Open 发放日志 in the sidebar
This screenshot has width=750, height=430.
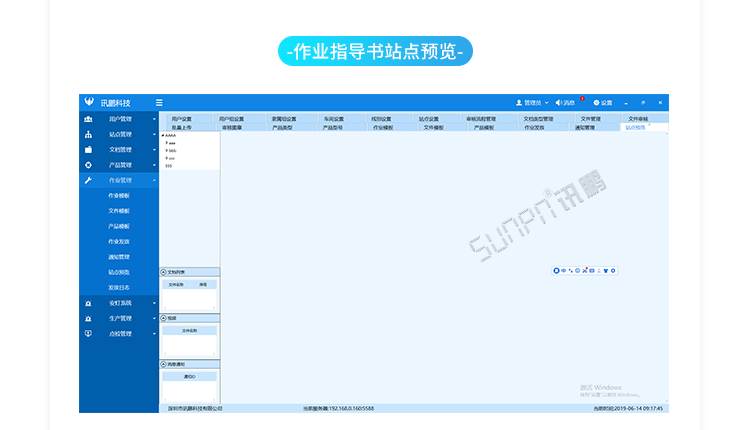119,287
